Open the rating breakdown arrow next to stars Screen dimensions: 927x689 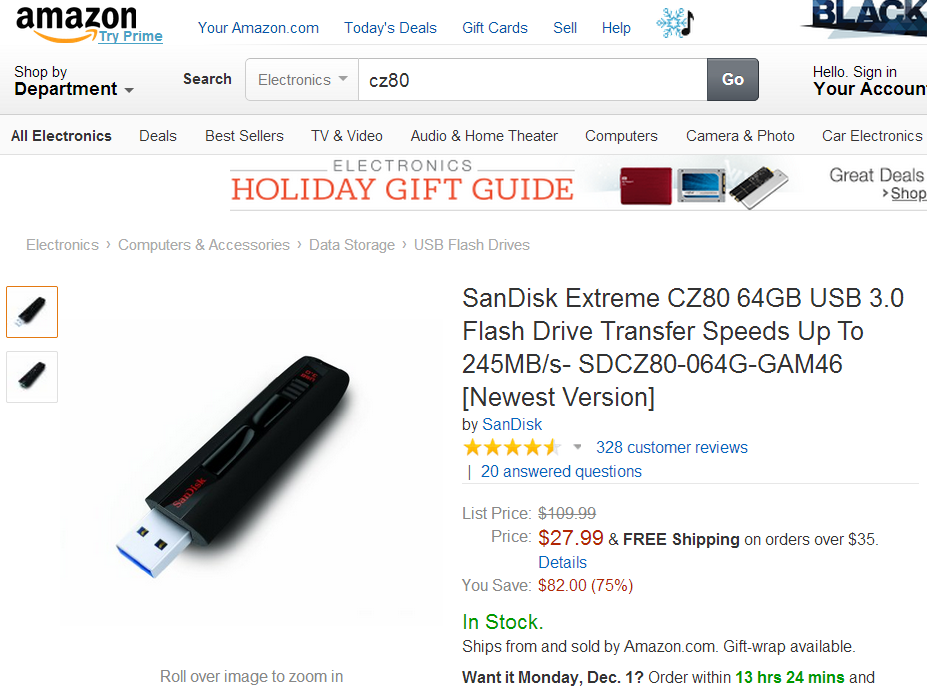tap(578, 447)
